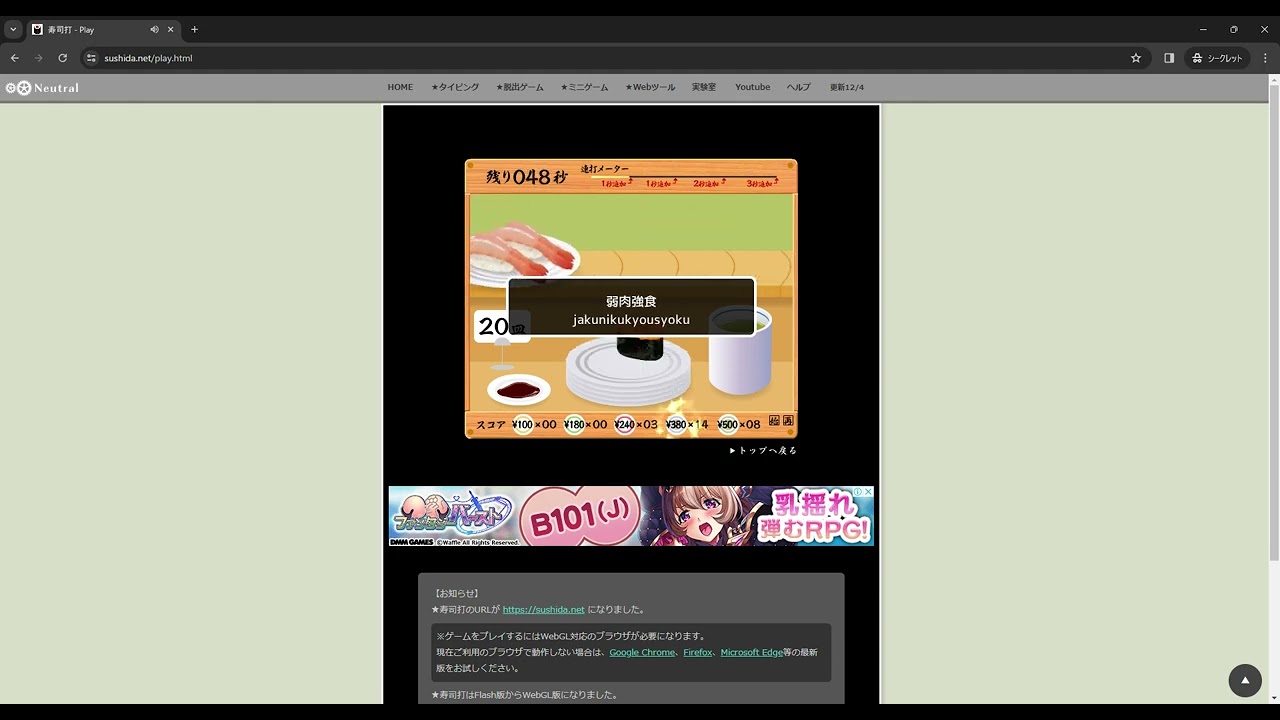Click the Neutral site logo
This screenshot has height=720, width=1280.
click(42, 88)
